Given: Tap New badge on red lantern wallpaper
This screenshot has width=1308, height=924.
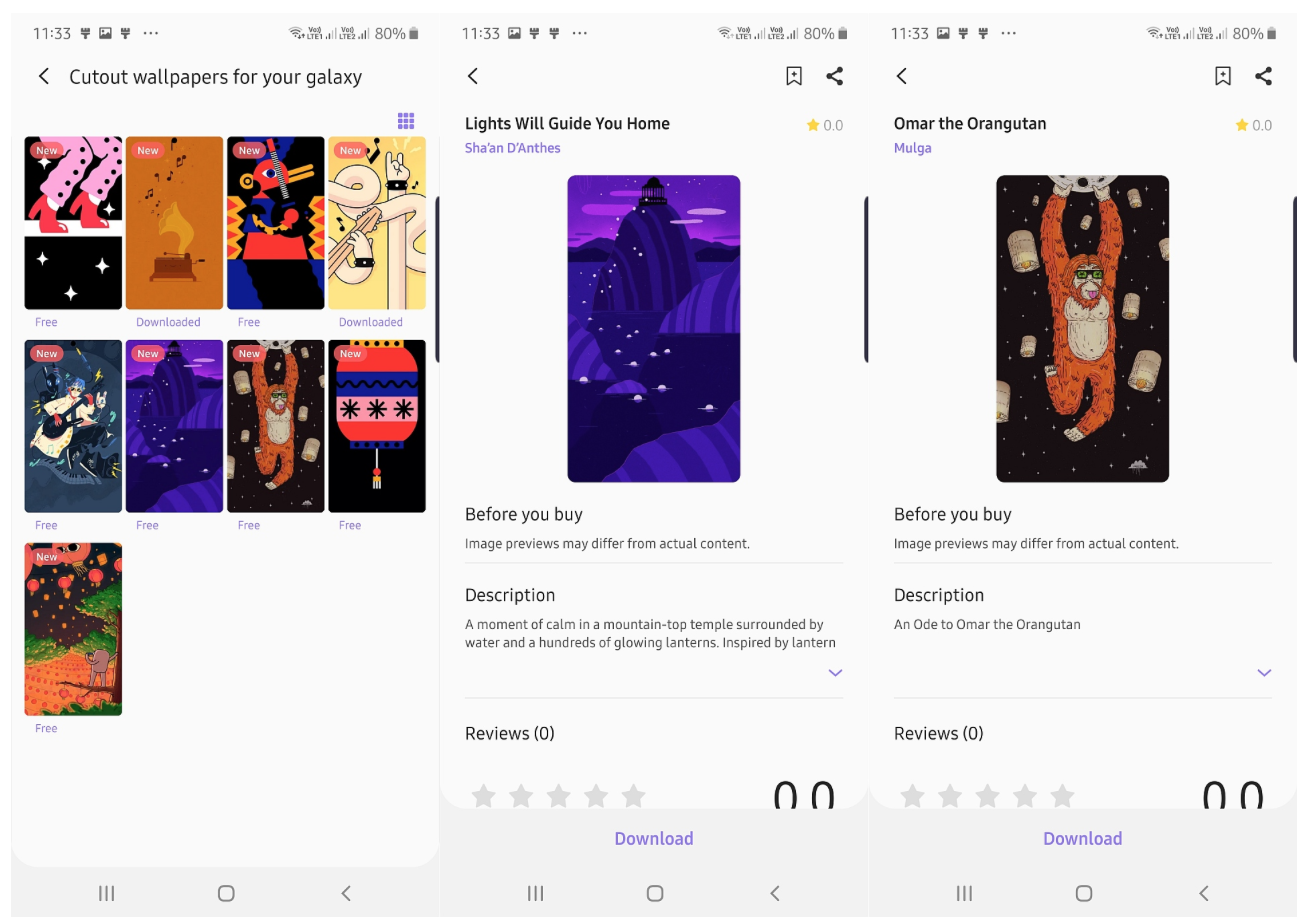Looking at the screenshot, I should pos(350,354).
